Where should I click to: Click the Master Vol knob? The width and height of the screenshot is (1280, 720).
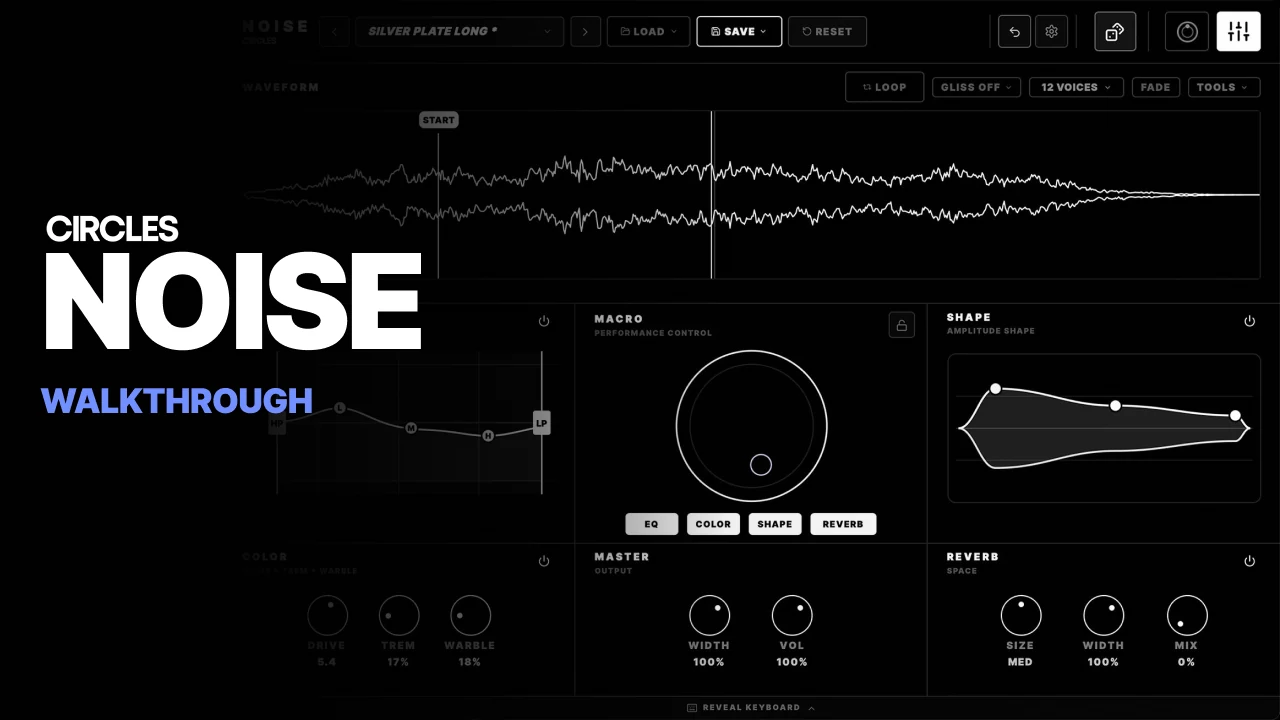coord(792,616)
